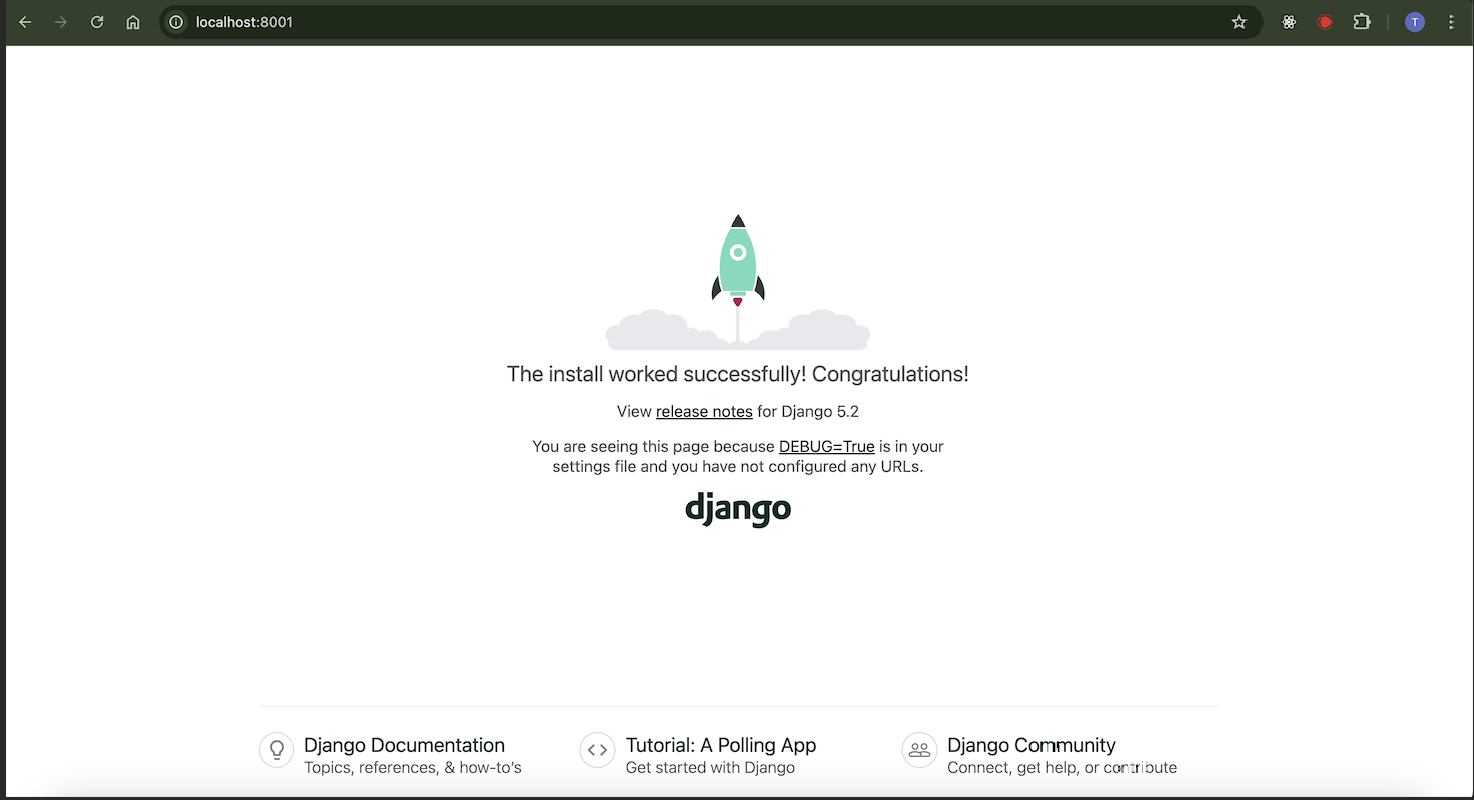Click "Topics, references, & how-to's" text
The height and width of the screenshot is (800, 1474).
click(x=413, y=768)
